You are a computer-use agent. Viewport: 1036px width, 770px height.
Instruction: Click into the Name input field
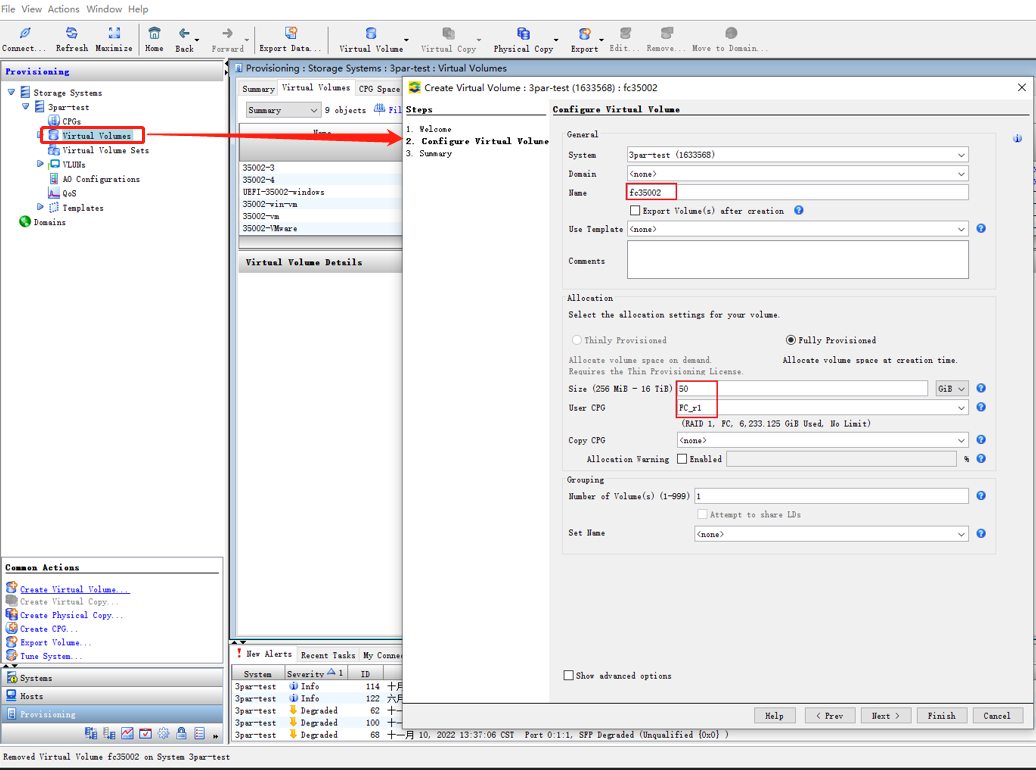tap(797, 192)
